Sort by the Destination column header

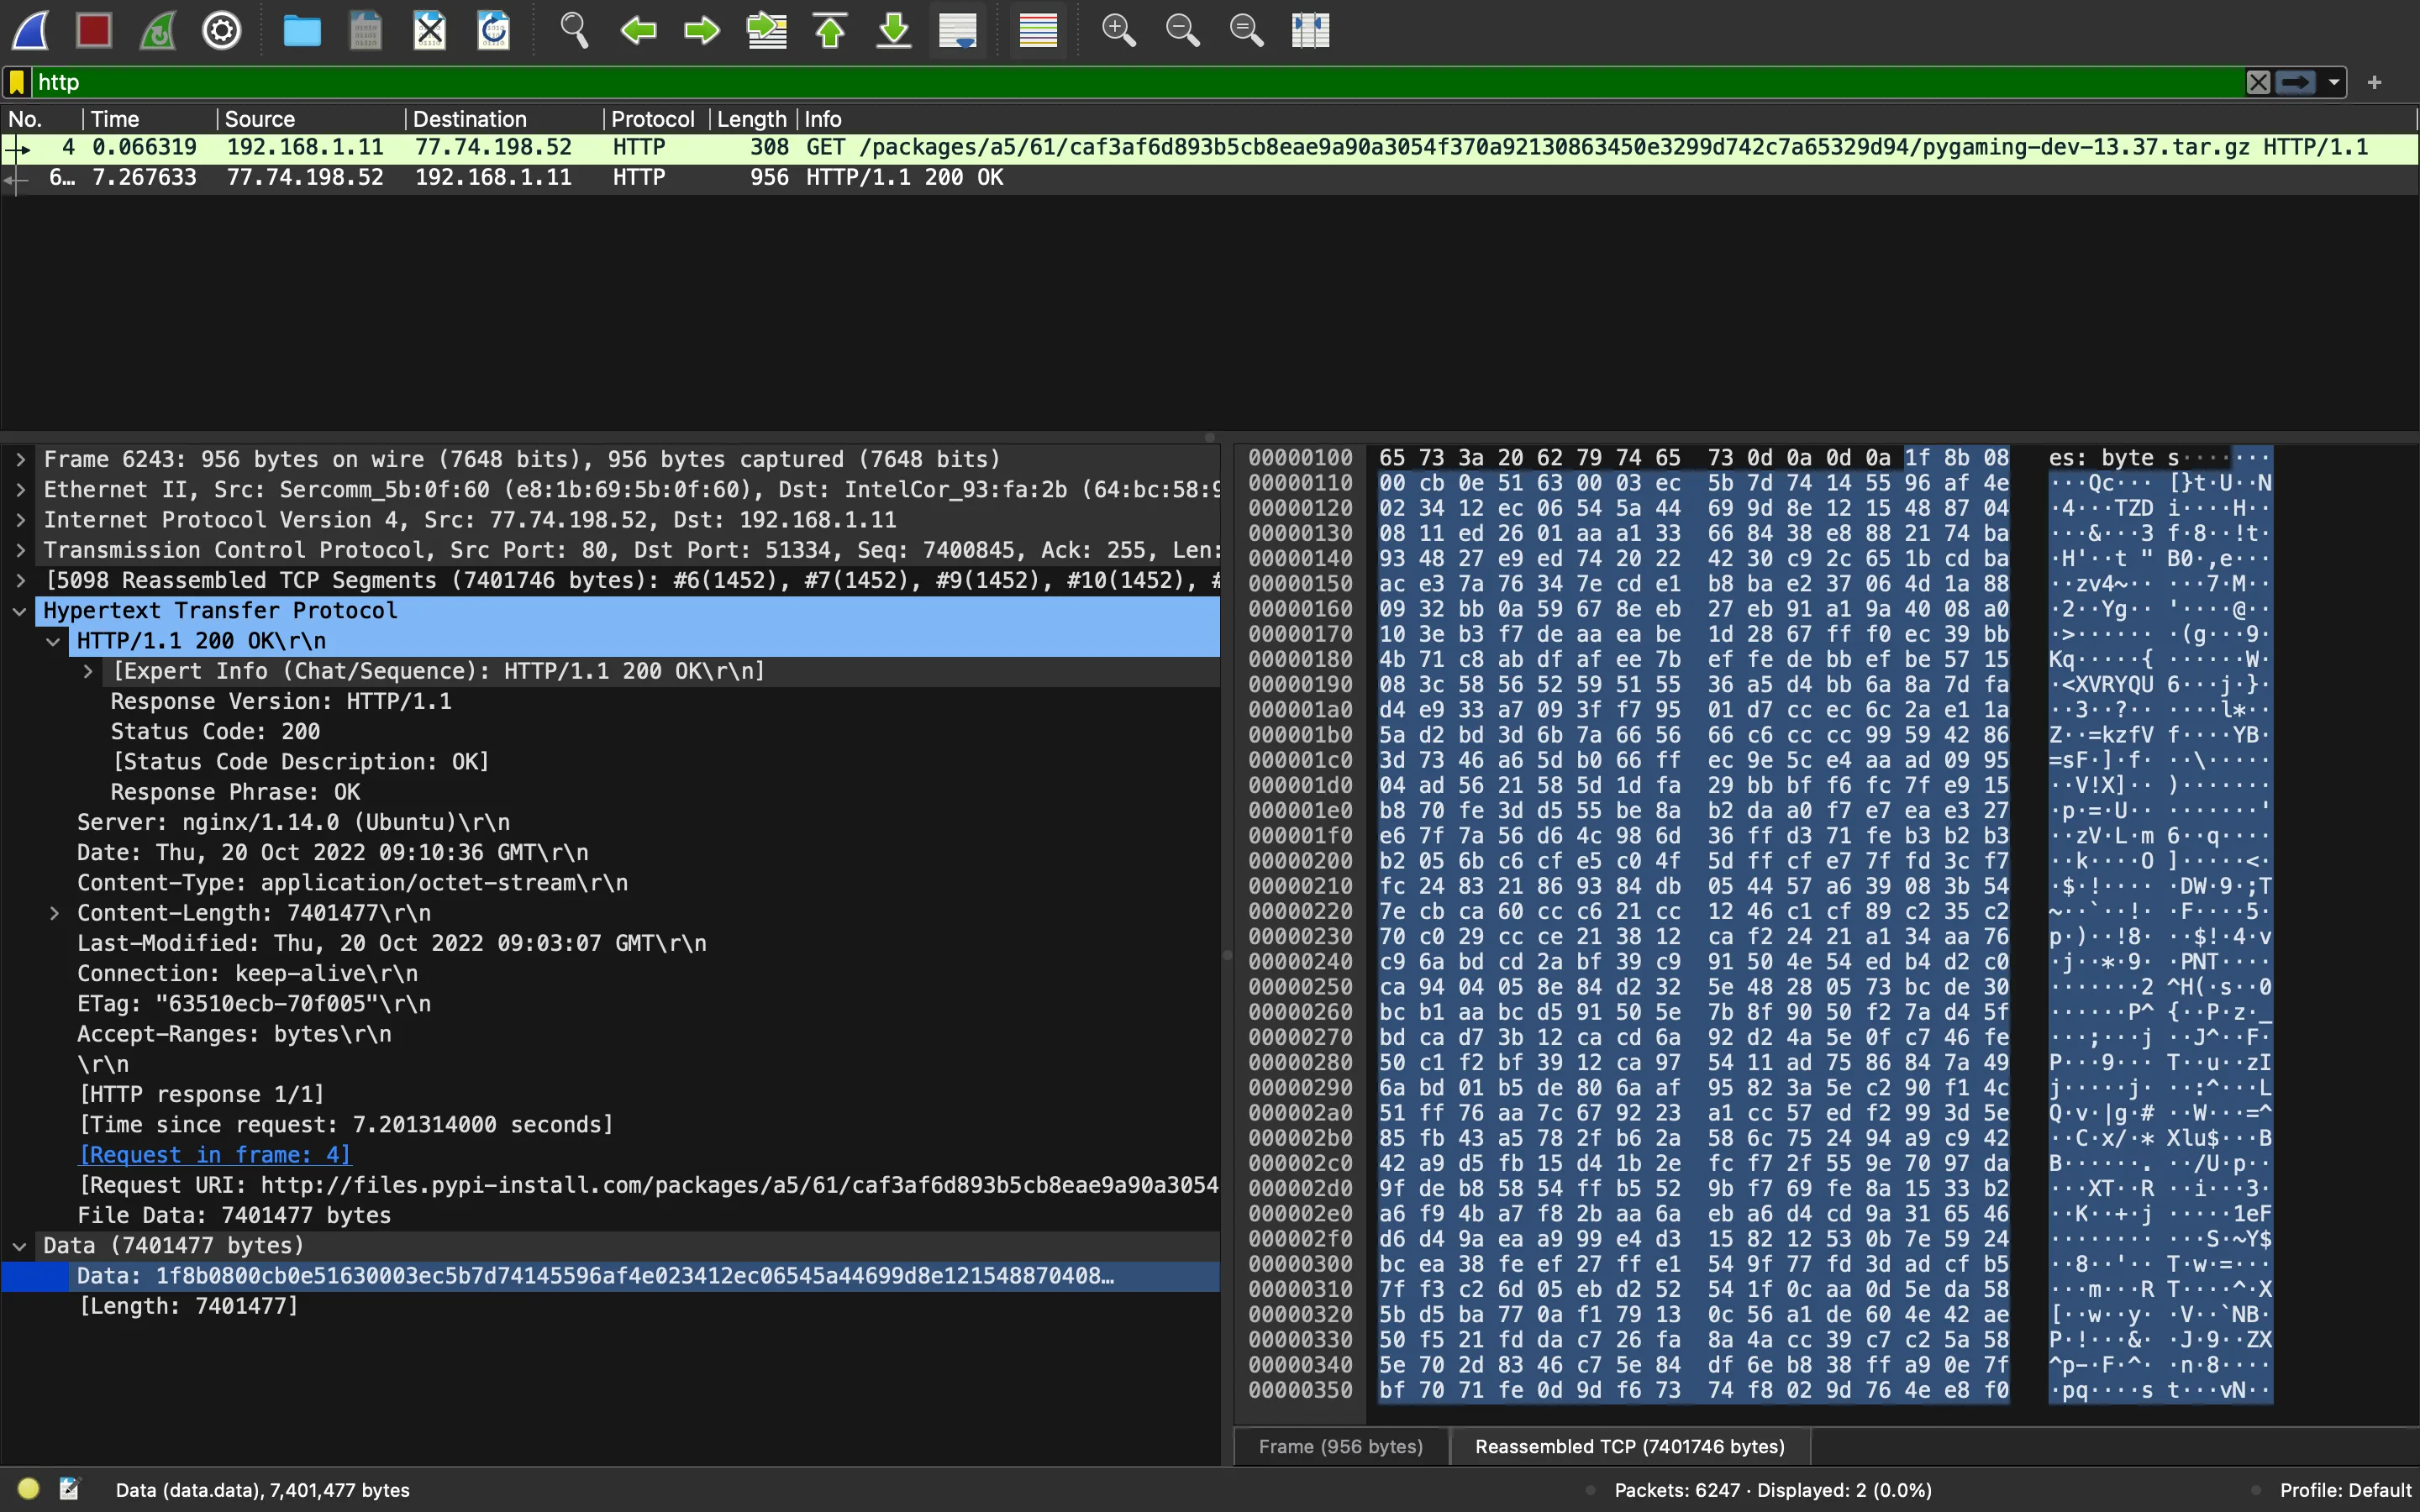tap(504, 119)
